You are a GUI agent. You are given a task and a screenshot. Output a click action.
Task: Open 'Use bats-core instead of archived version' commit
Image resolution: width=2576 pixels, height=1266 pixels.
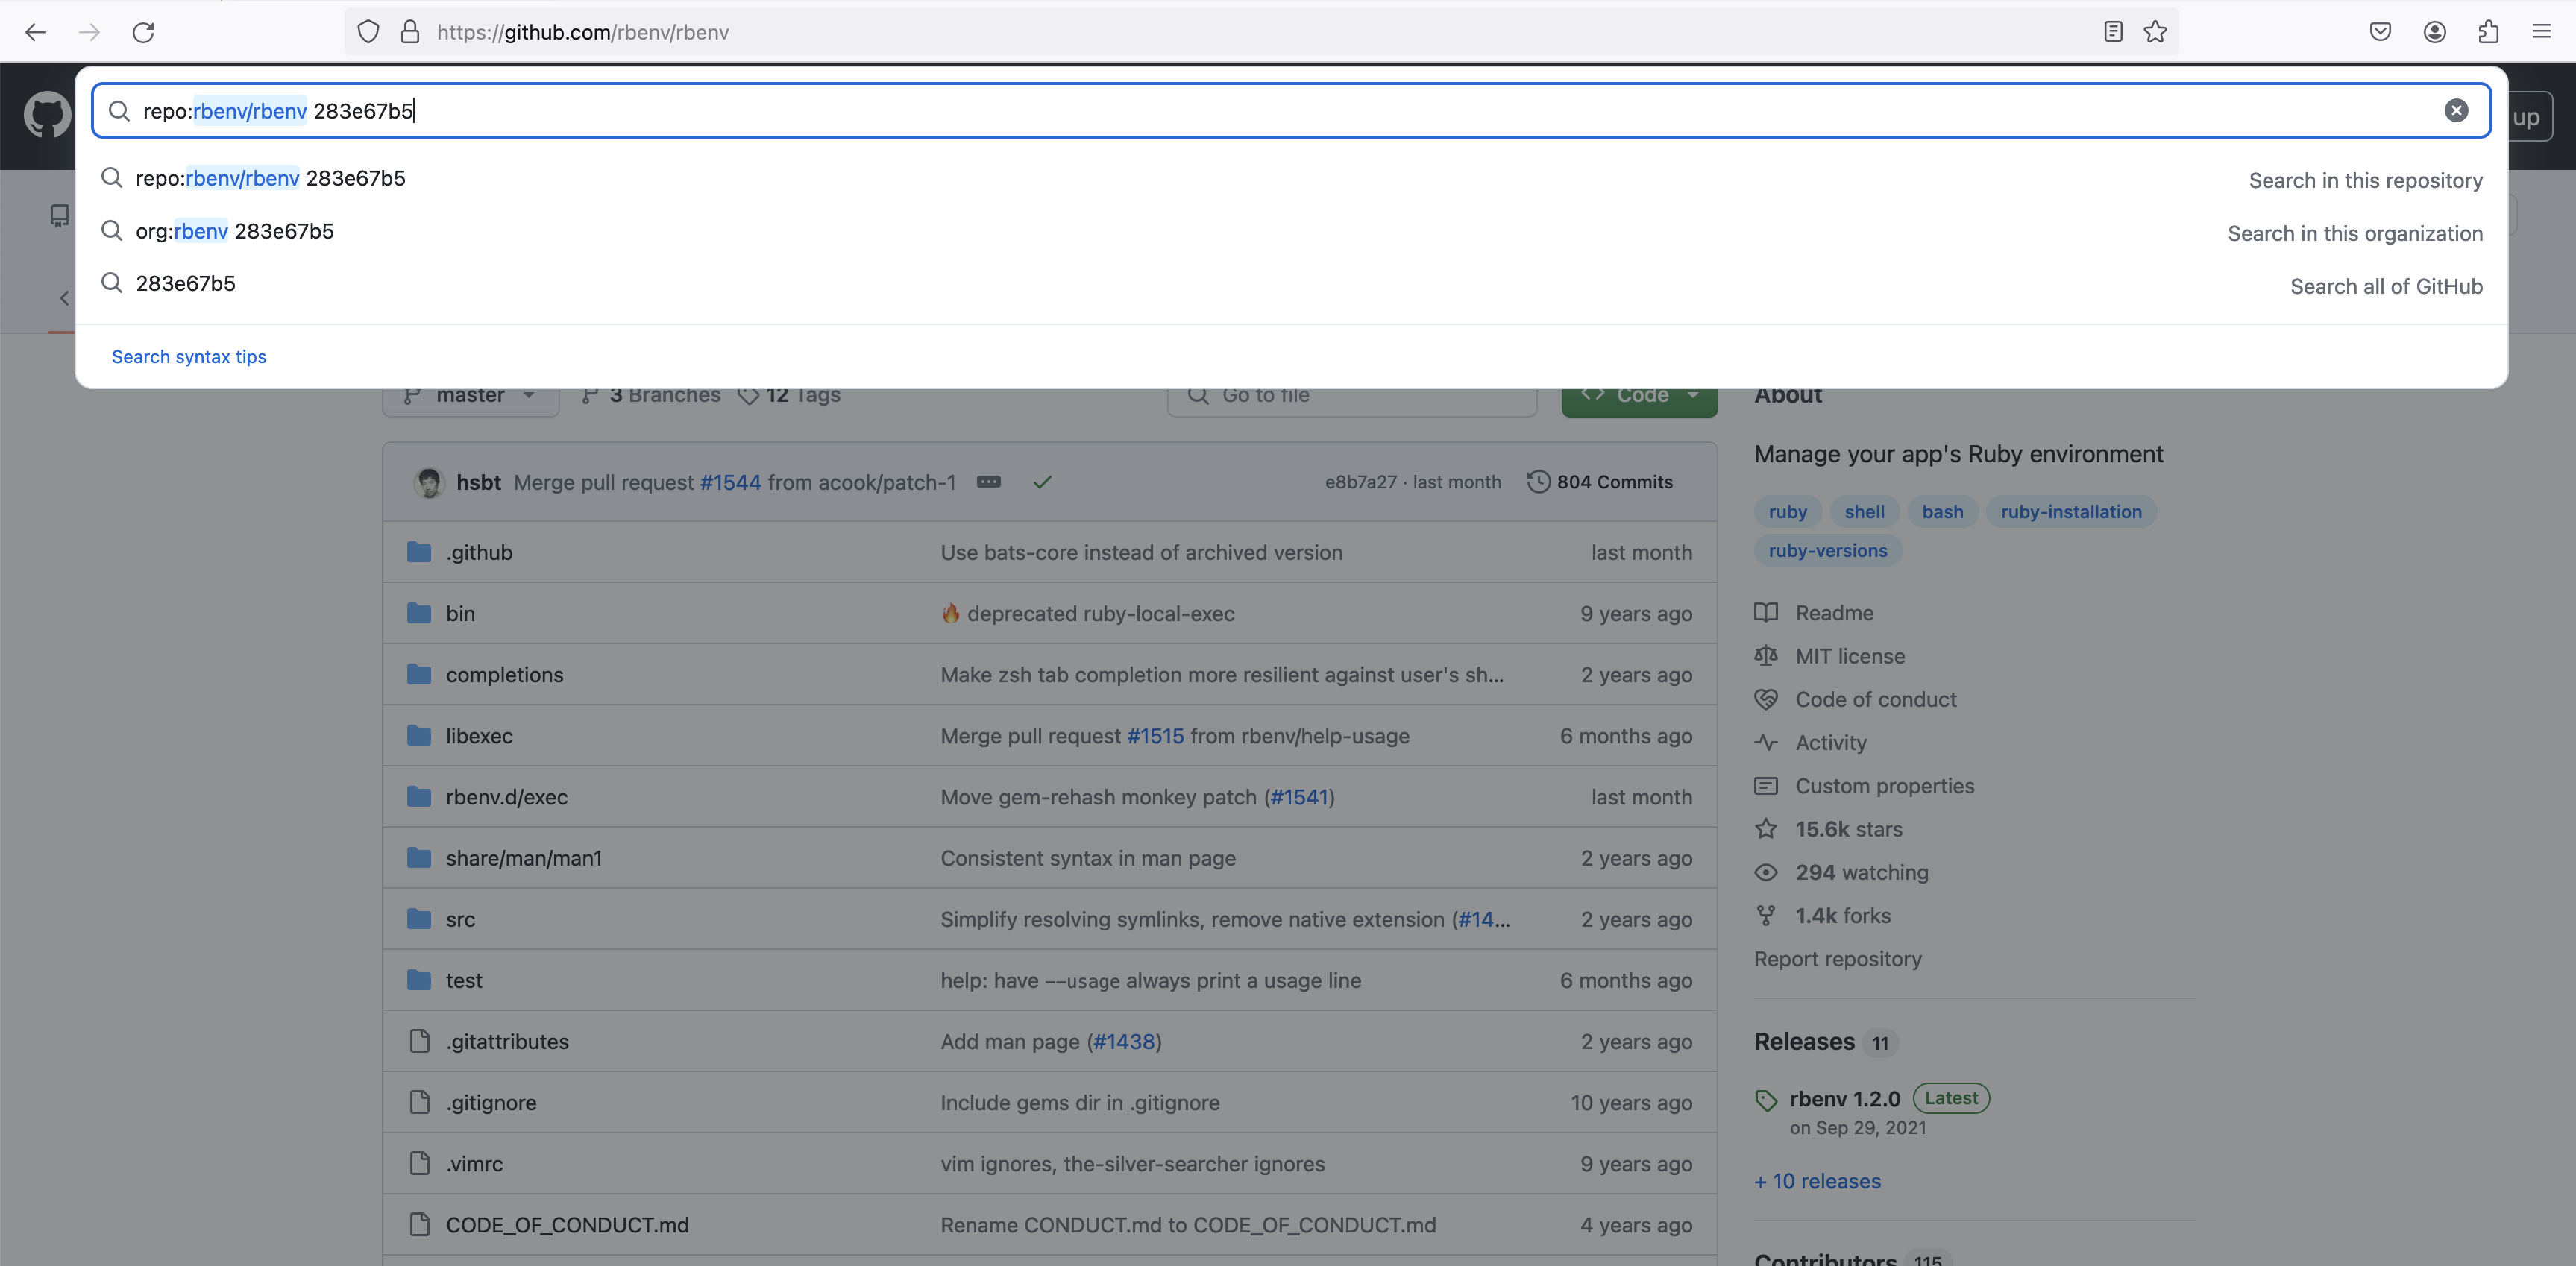[x=1141, y=553]
